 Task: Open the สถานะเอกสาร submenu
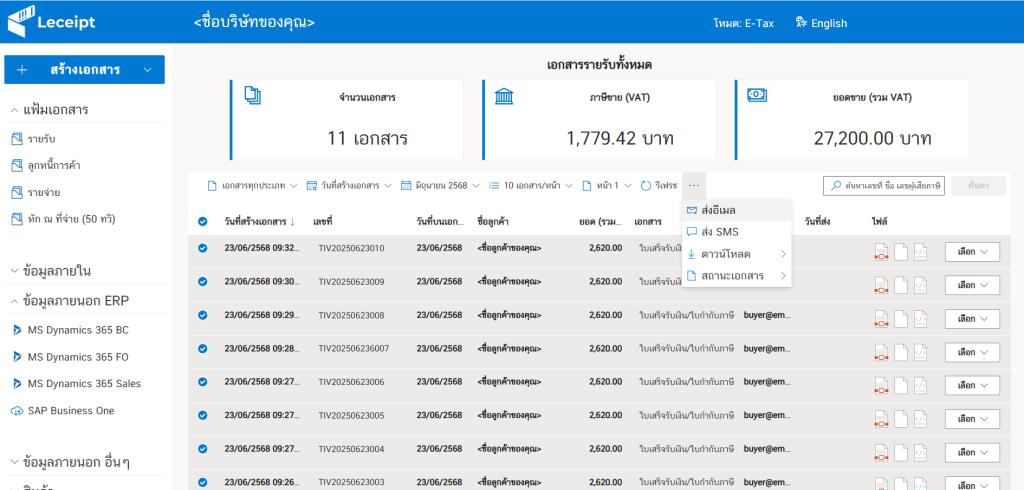[737, 276]
